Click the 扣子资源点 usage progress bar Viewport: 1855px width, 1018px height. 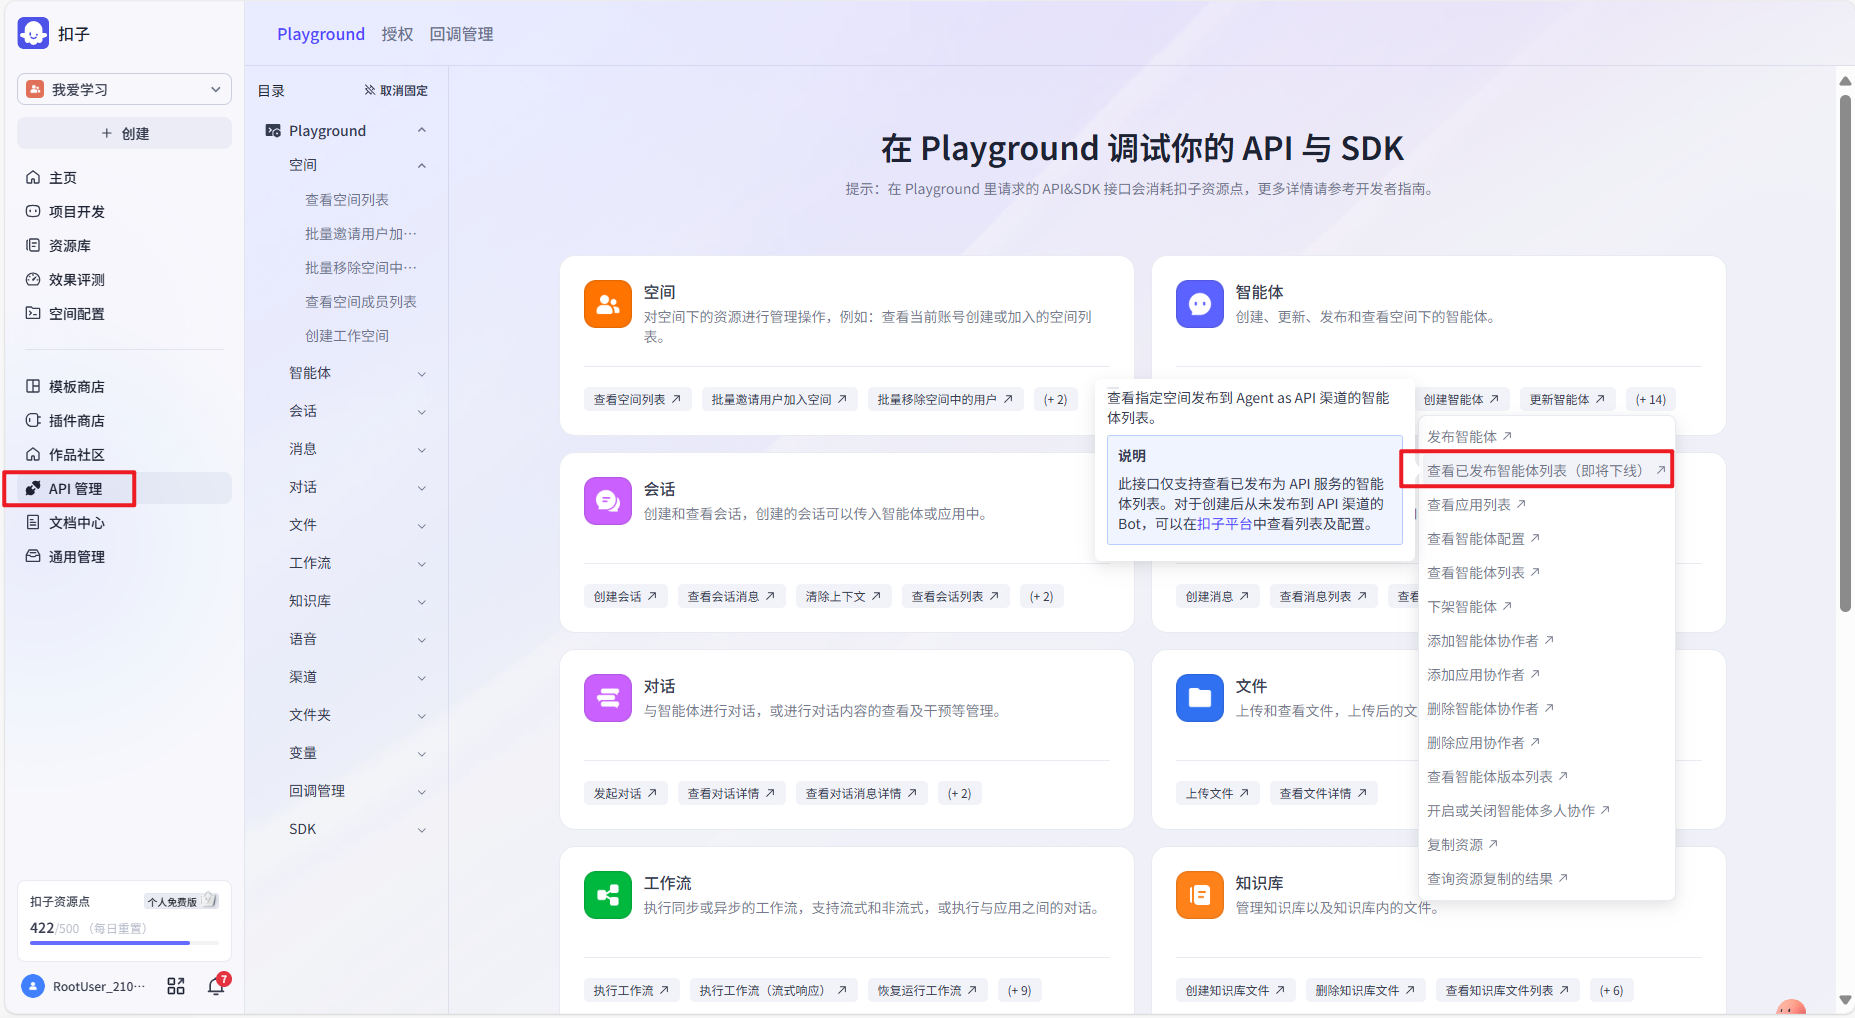pos(124,943)
